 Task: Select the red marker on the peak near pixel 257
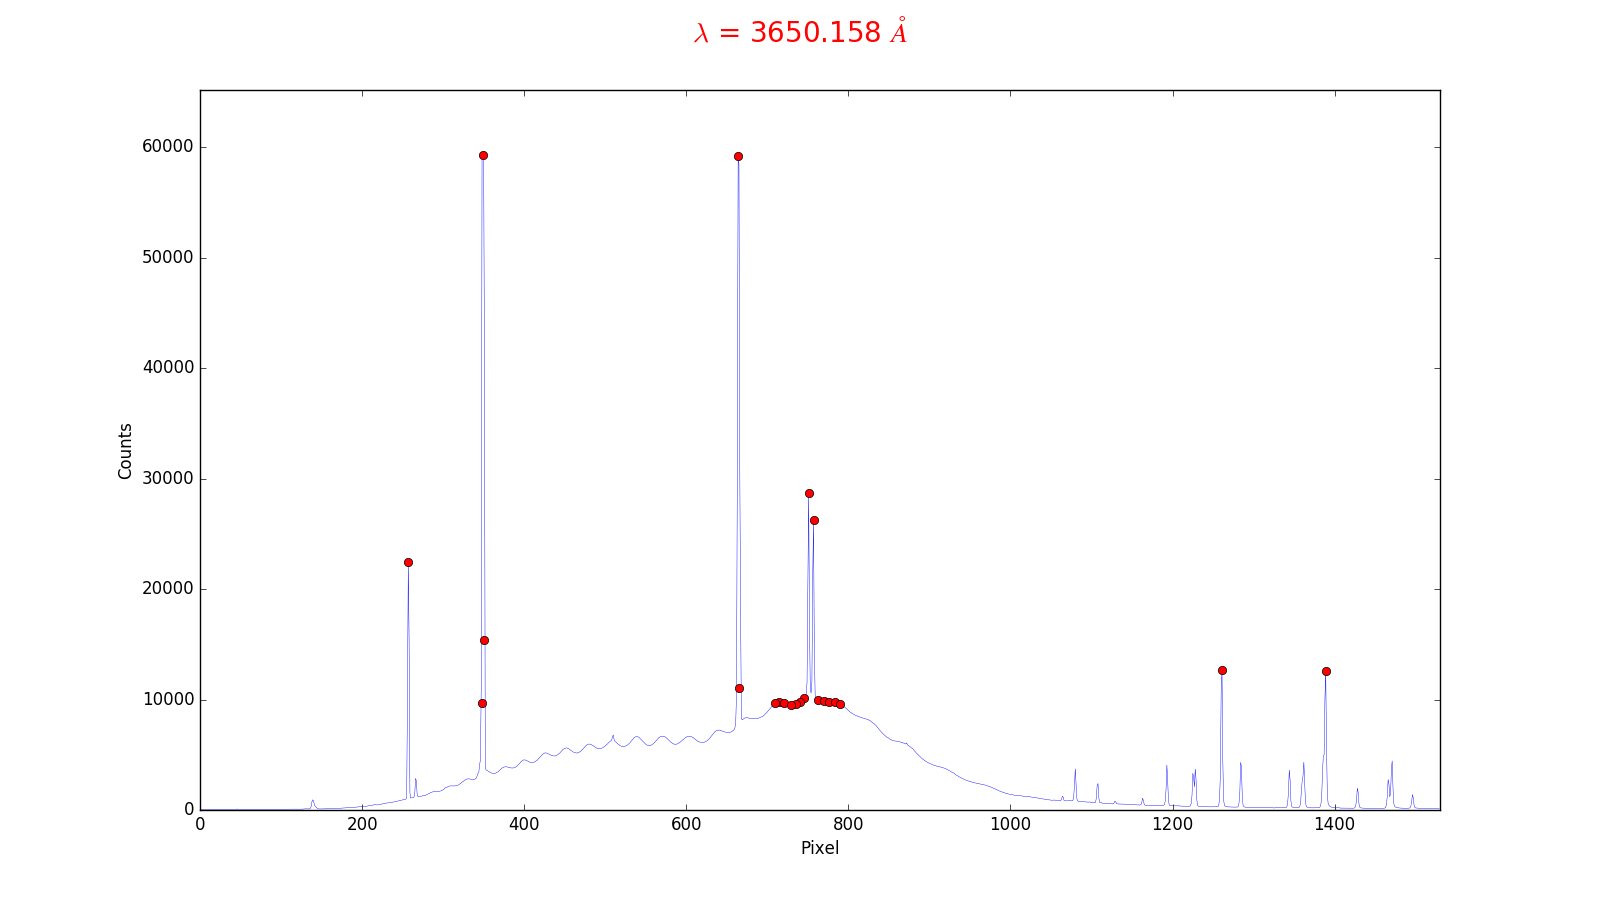408,562
